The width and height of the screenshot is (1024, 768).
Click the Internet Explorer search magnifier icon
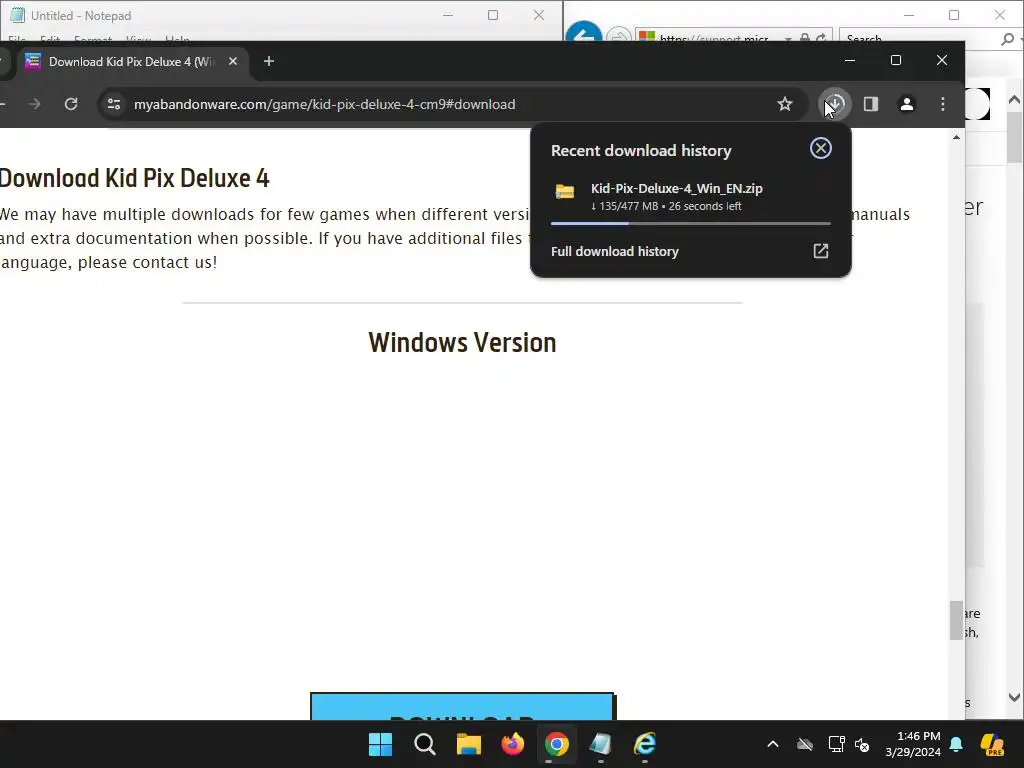[1008, 39]
